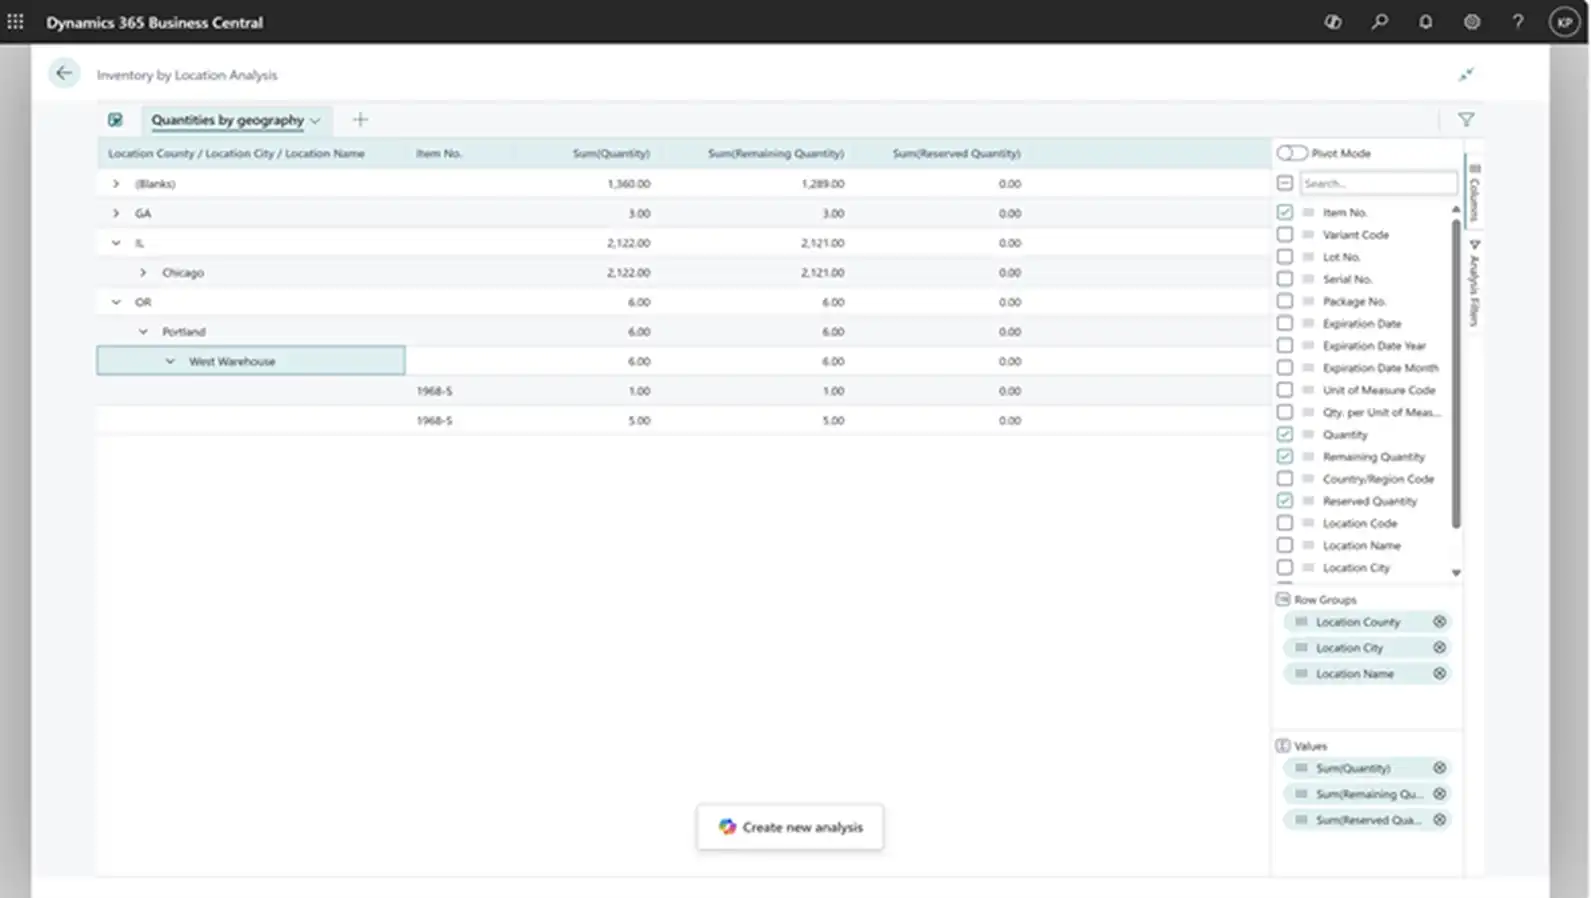The width and height of the screenshot is (1591, 898).
Task: Remove Location City from Row Groups
Action: (1439, 647)
